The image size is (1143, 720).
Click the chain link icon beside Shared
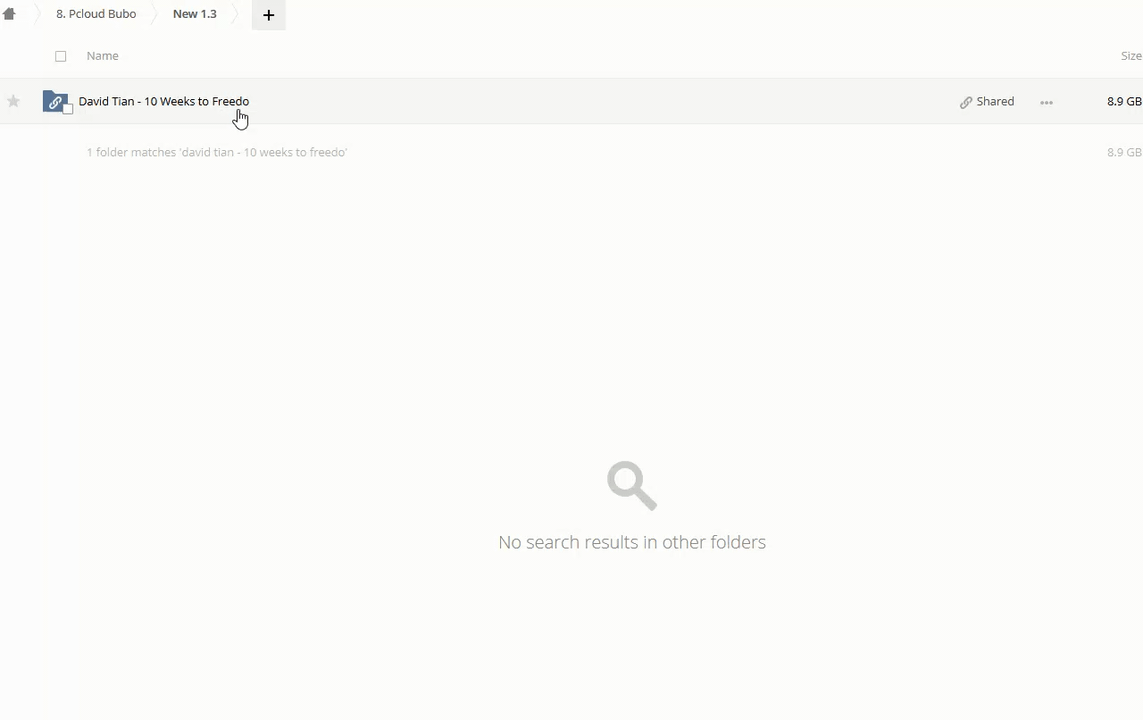tap(966, 102)
